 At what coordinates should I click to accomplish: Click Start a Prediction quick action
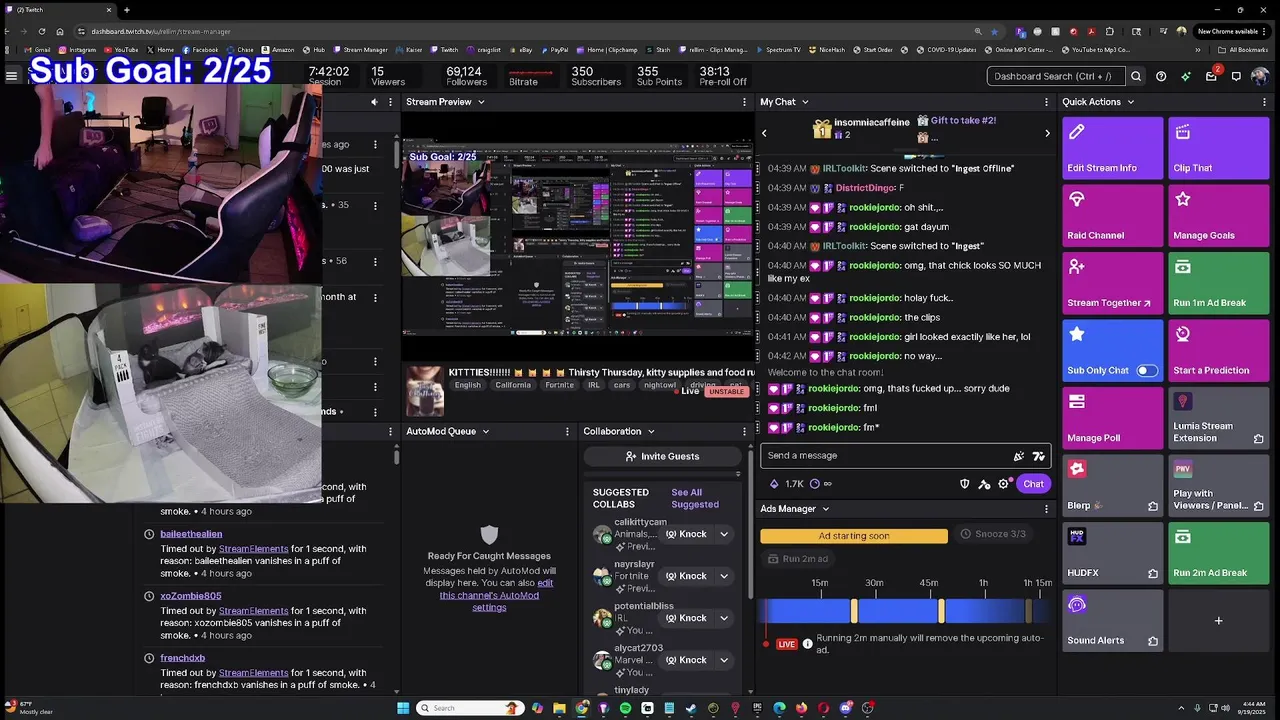tap(1218, 351)
